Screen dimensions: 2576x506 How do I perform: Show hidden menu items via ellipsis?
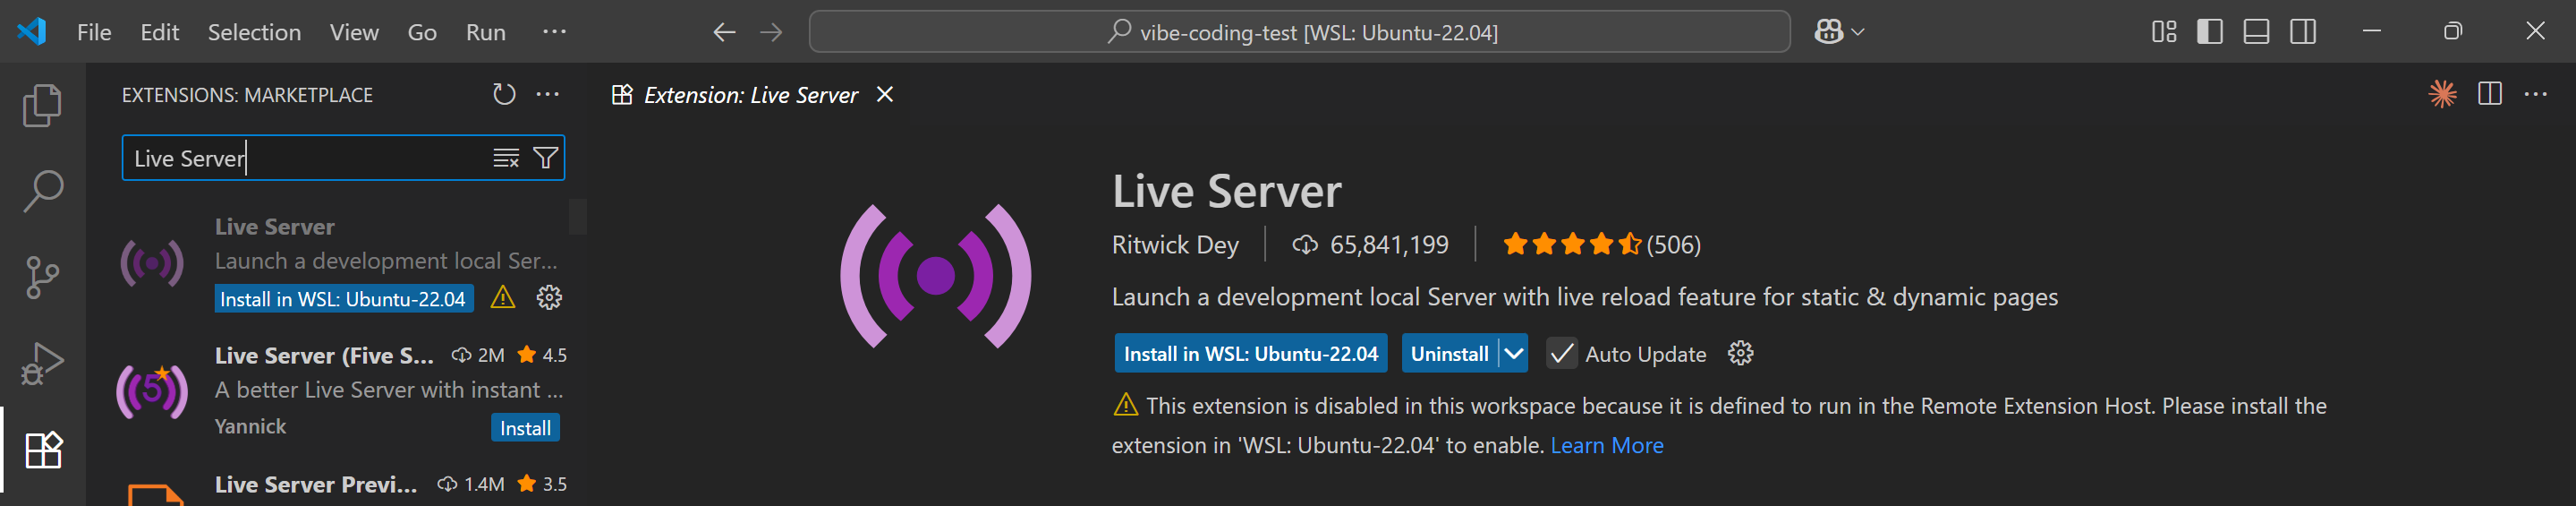click(555, 32)
